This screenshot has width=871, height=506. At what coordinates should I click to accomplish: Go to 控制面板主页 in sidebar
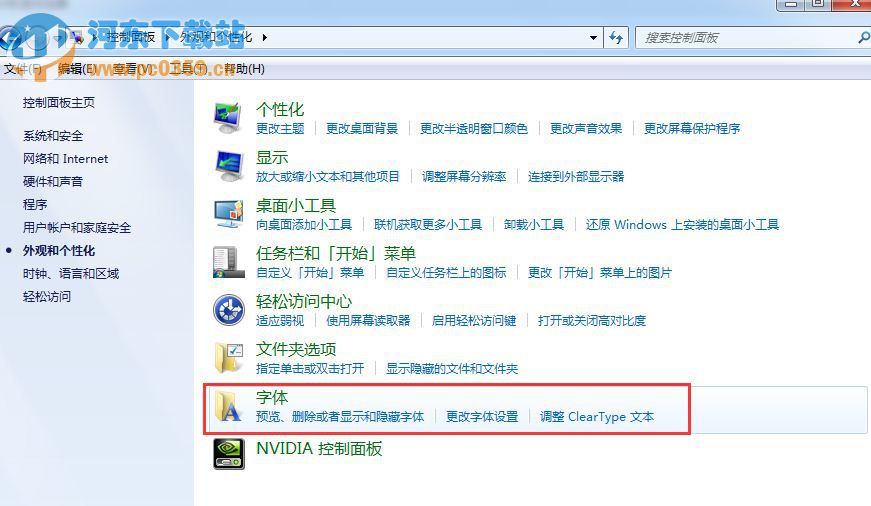(59, 102)
